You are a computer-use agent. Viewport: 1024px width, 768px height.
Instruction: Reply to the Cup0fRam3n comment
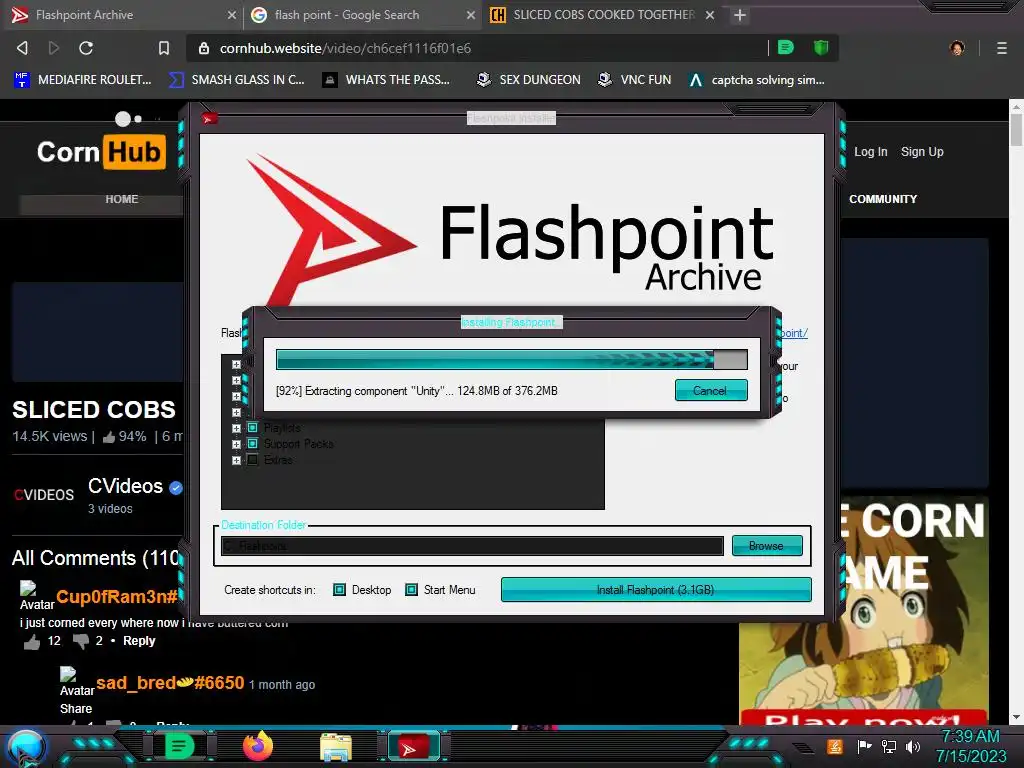tap(139, 641)
